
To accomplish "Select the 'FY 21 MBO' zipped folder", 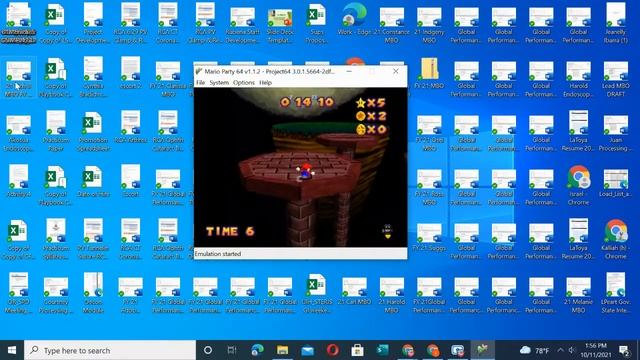I will pos(429,73).
